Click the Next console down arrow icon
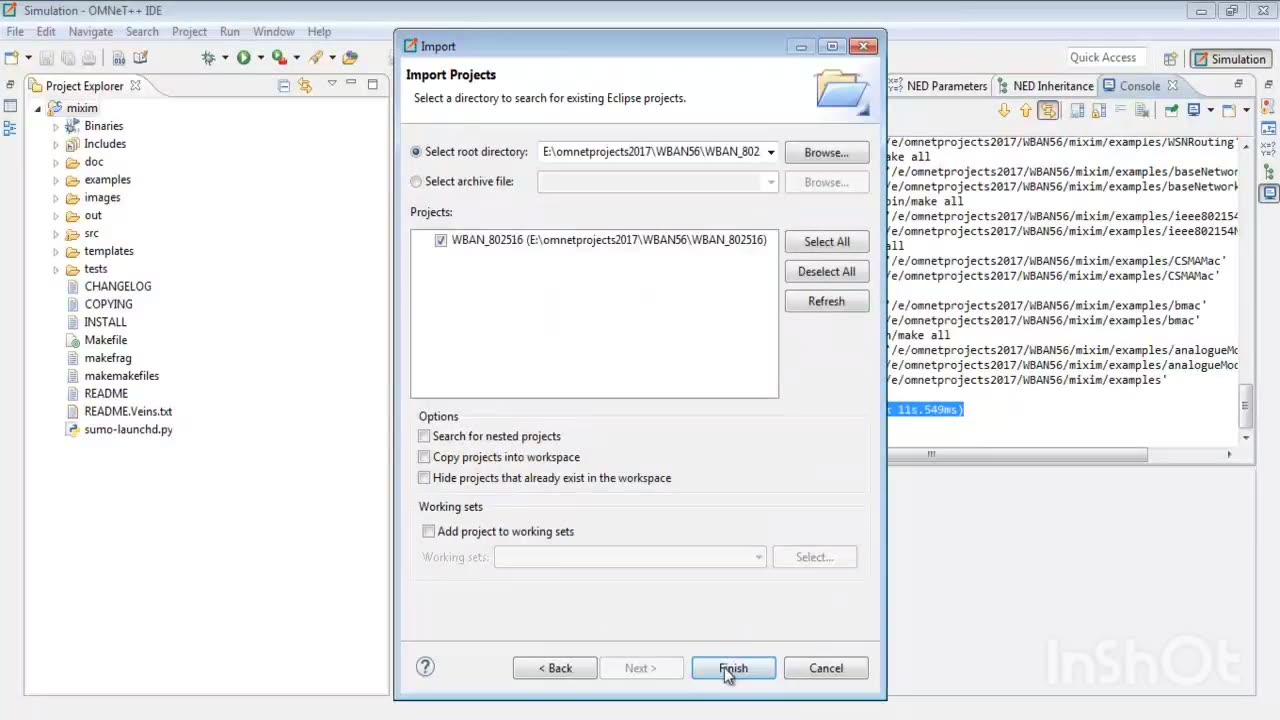This screenshot has height=720, width=1280. point(1004,110)
